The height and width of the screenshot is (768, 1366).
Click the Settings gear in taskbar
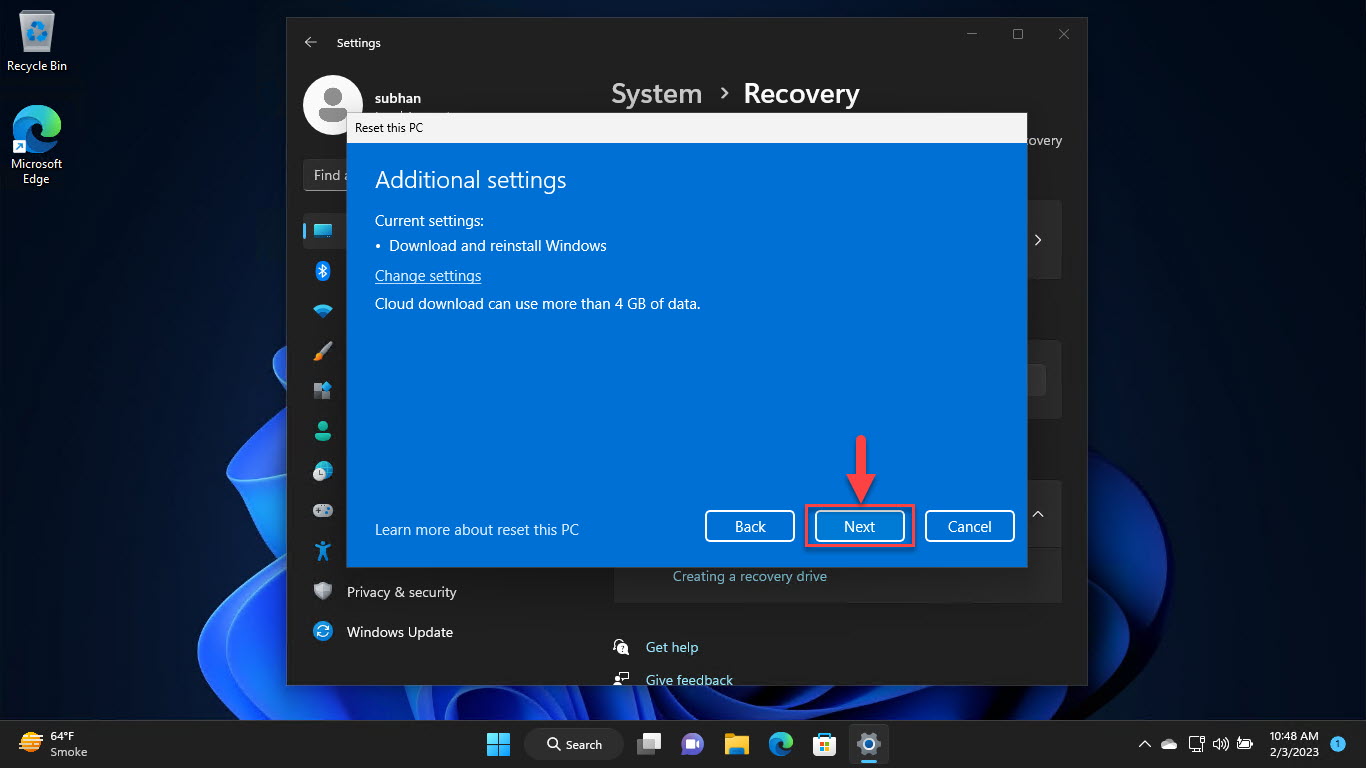click(869, 744)
